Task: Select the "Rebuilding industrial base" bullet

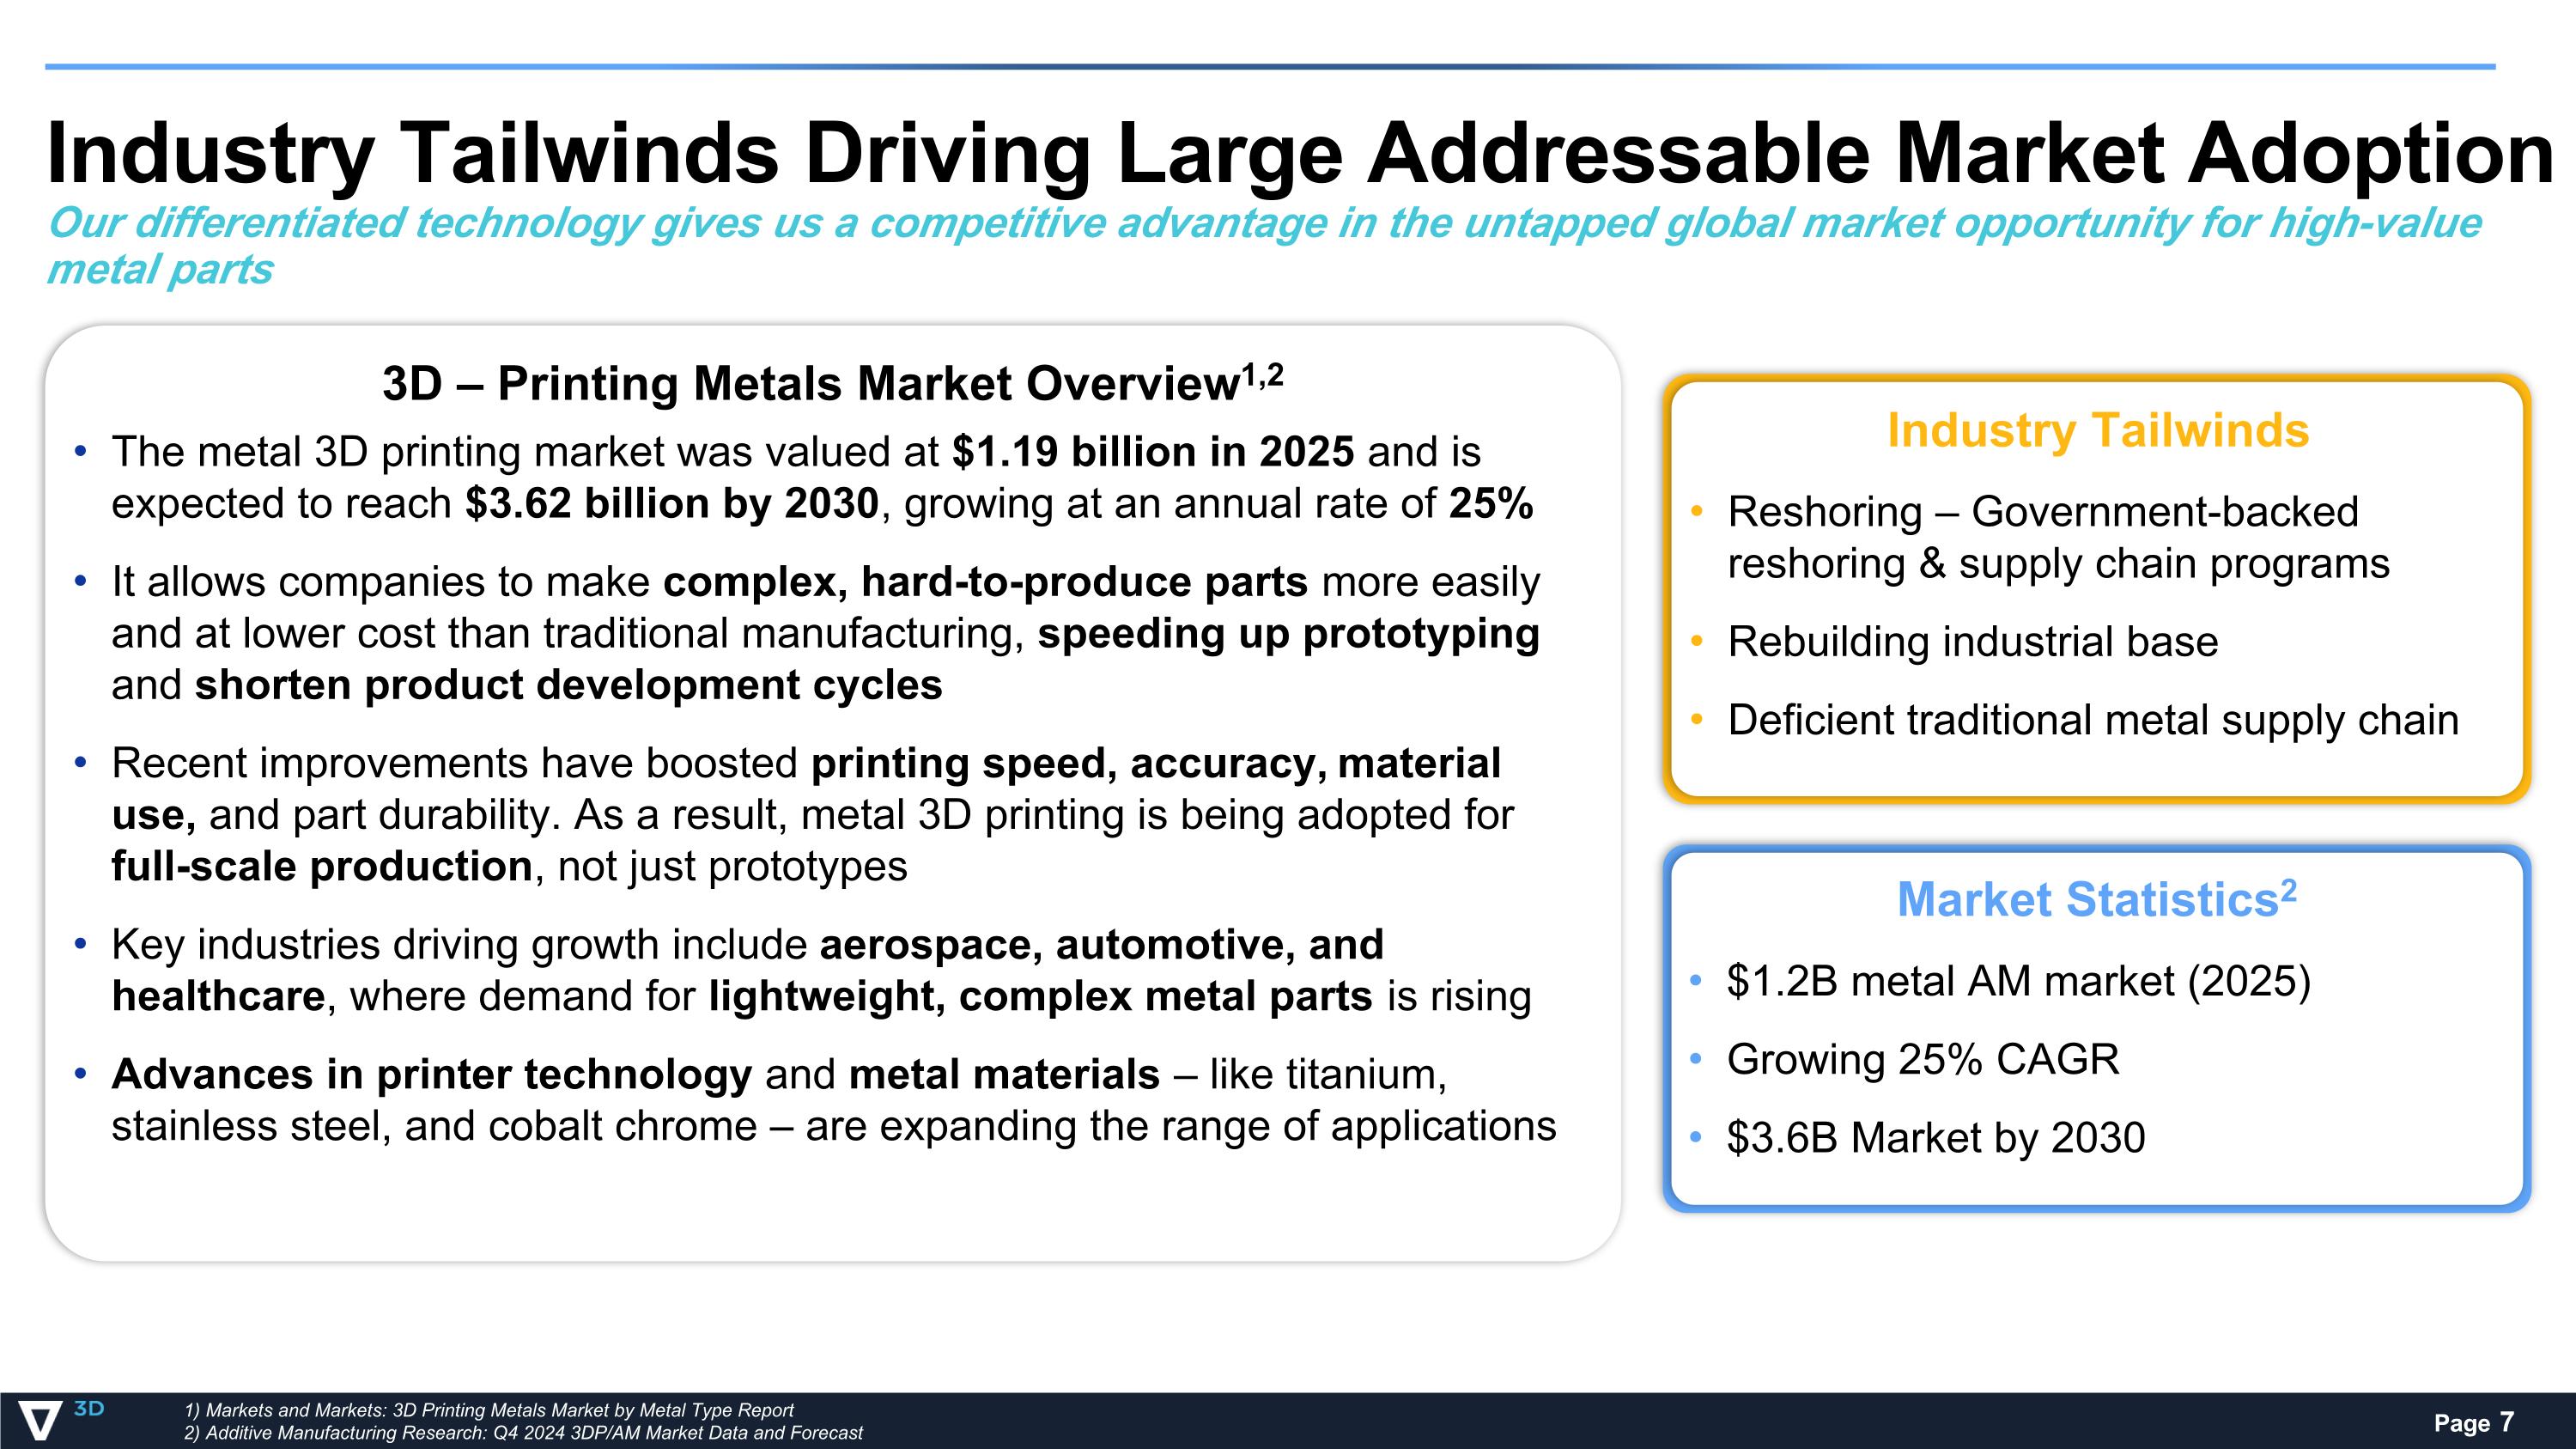Action: click(1972, 642)
